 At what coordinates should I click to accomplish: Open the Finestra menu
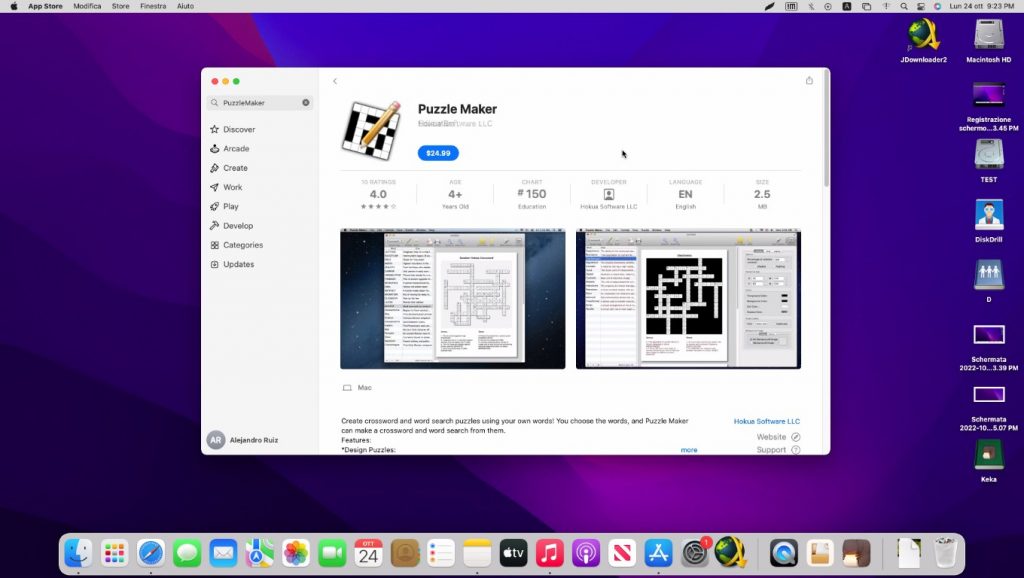click(153, 6)
